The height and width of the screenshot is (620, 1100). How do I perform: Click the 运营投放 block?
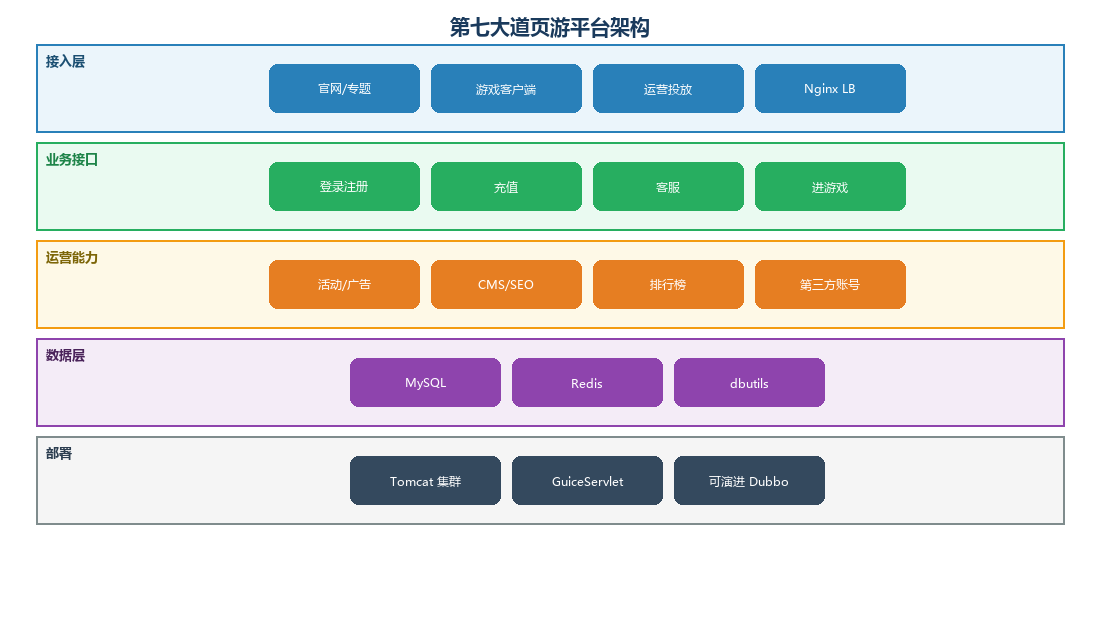(x=669, y=88)
